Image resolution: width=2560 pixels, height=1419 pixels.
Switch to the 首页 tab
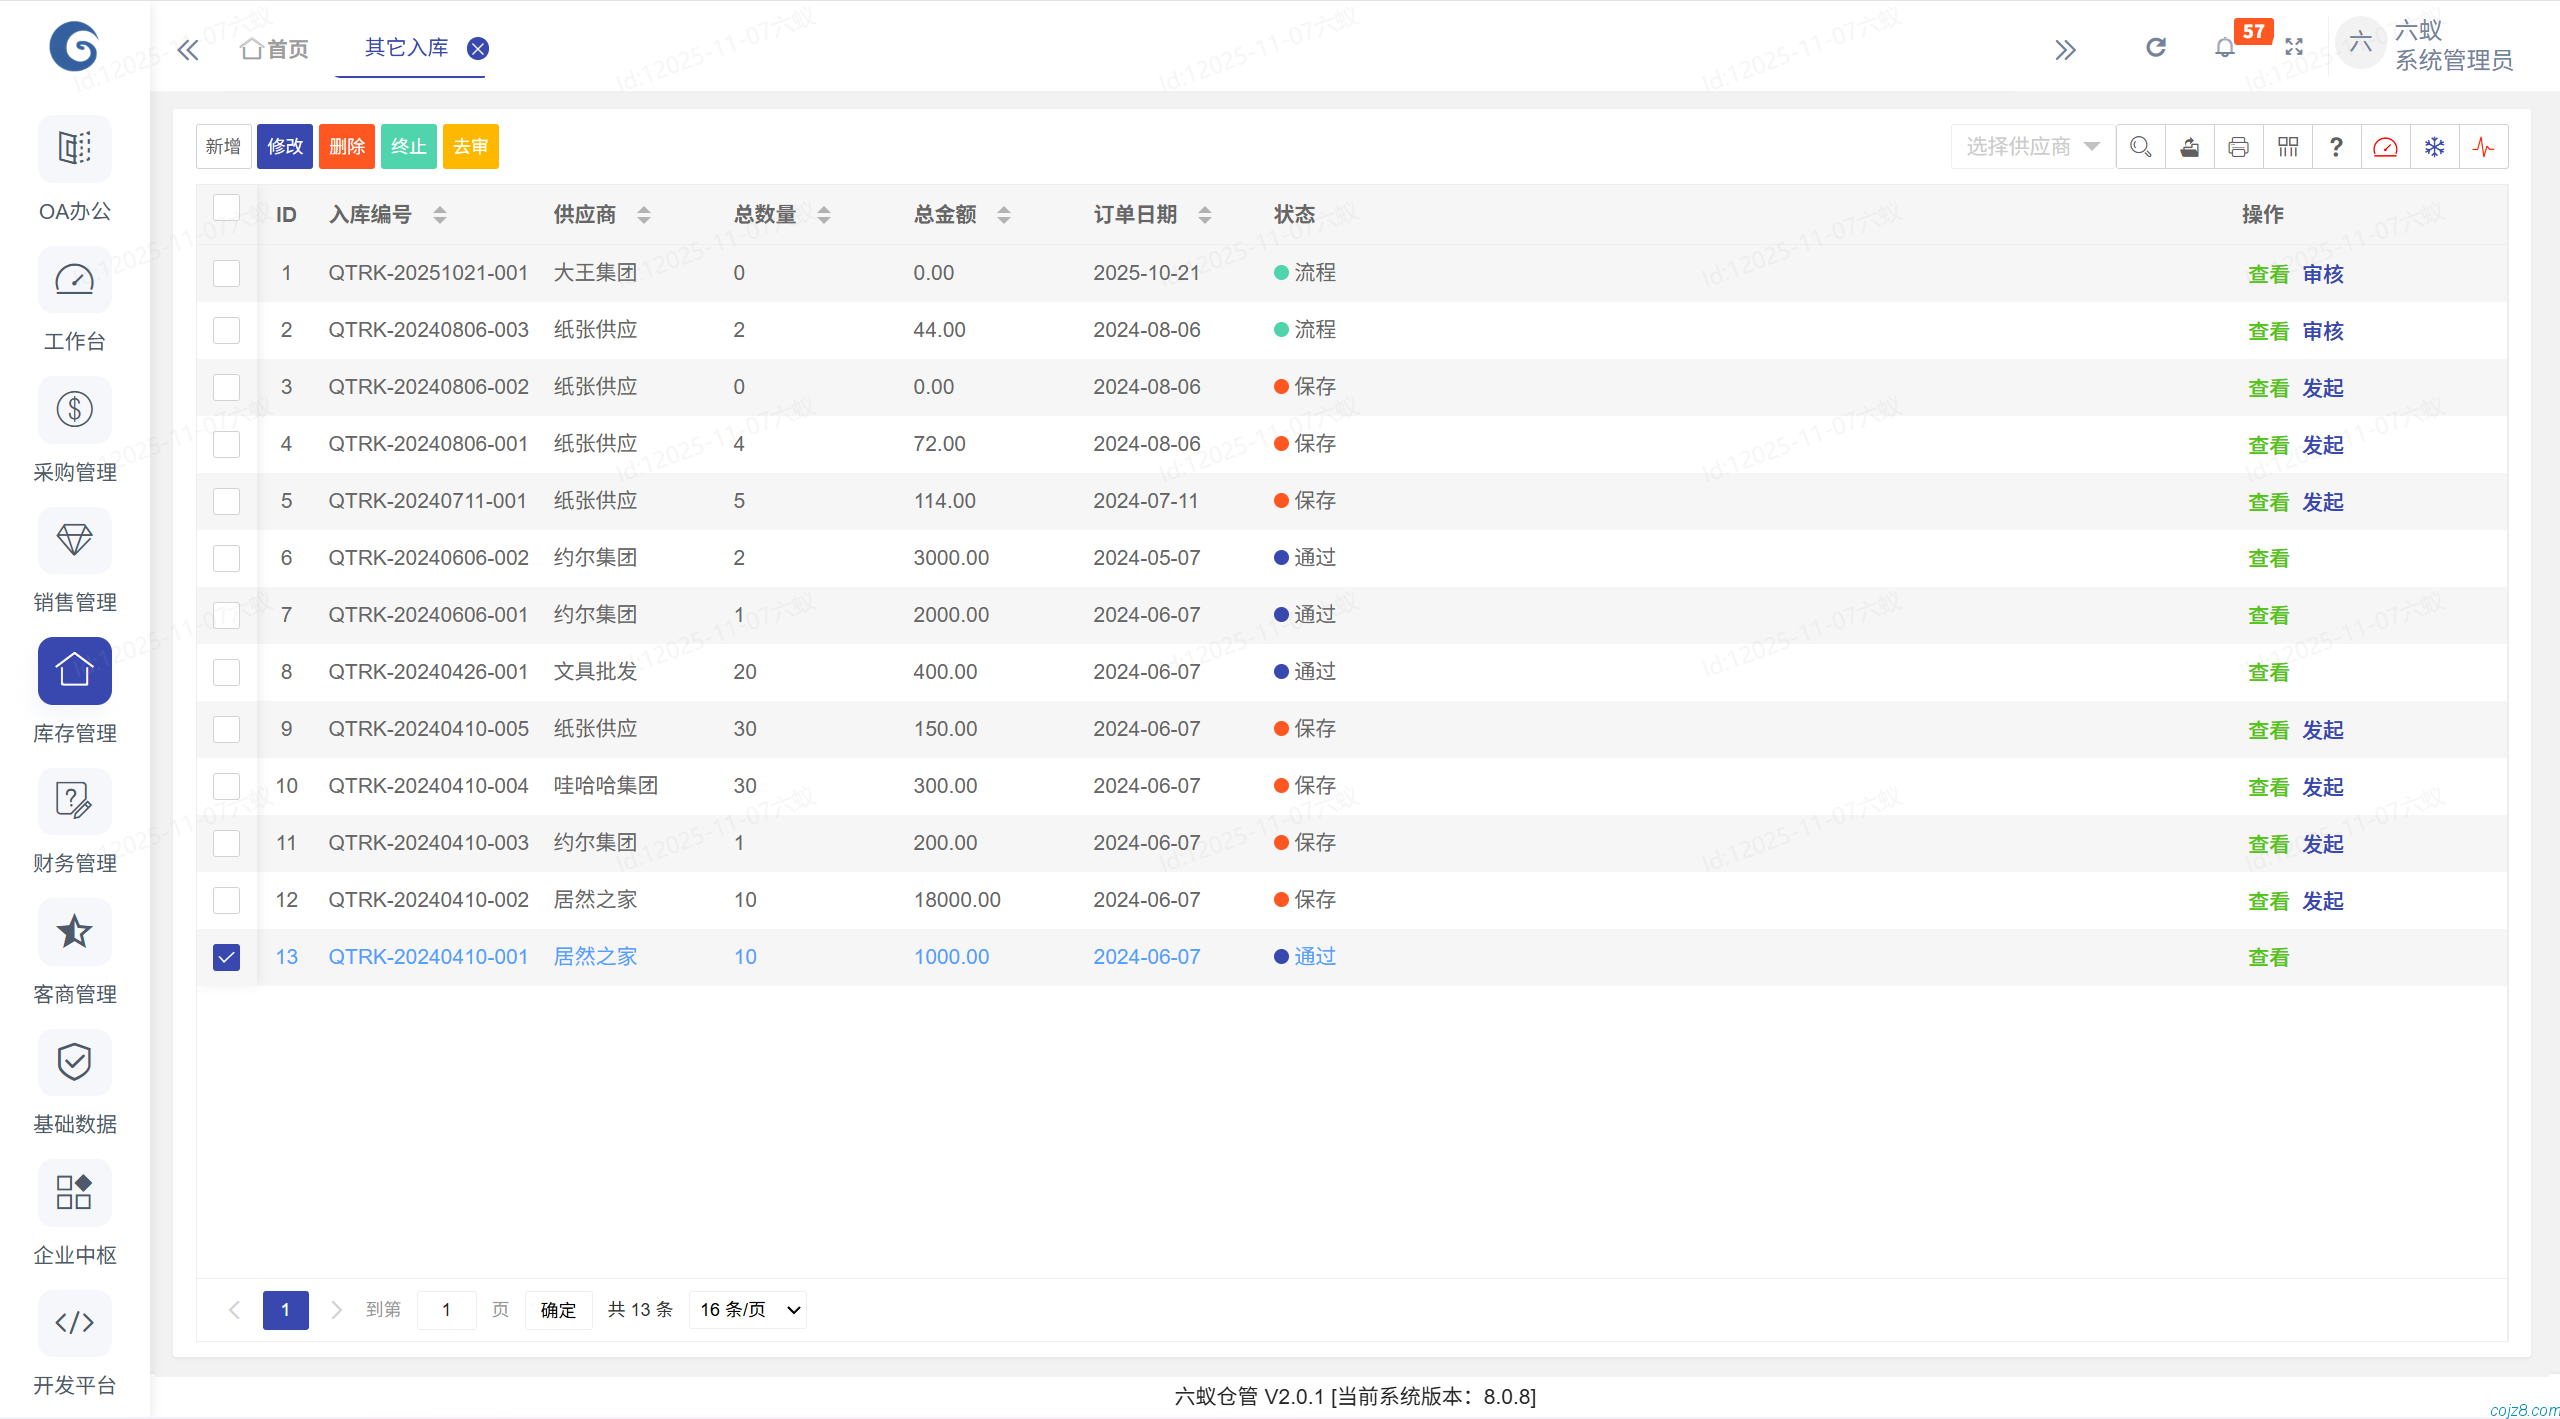tap(273, 47)
